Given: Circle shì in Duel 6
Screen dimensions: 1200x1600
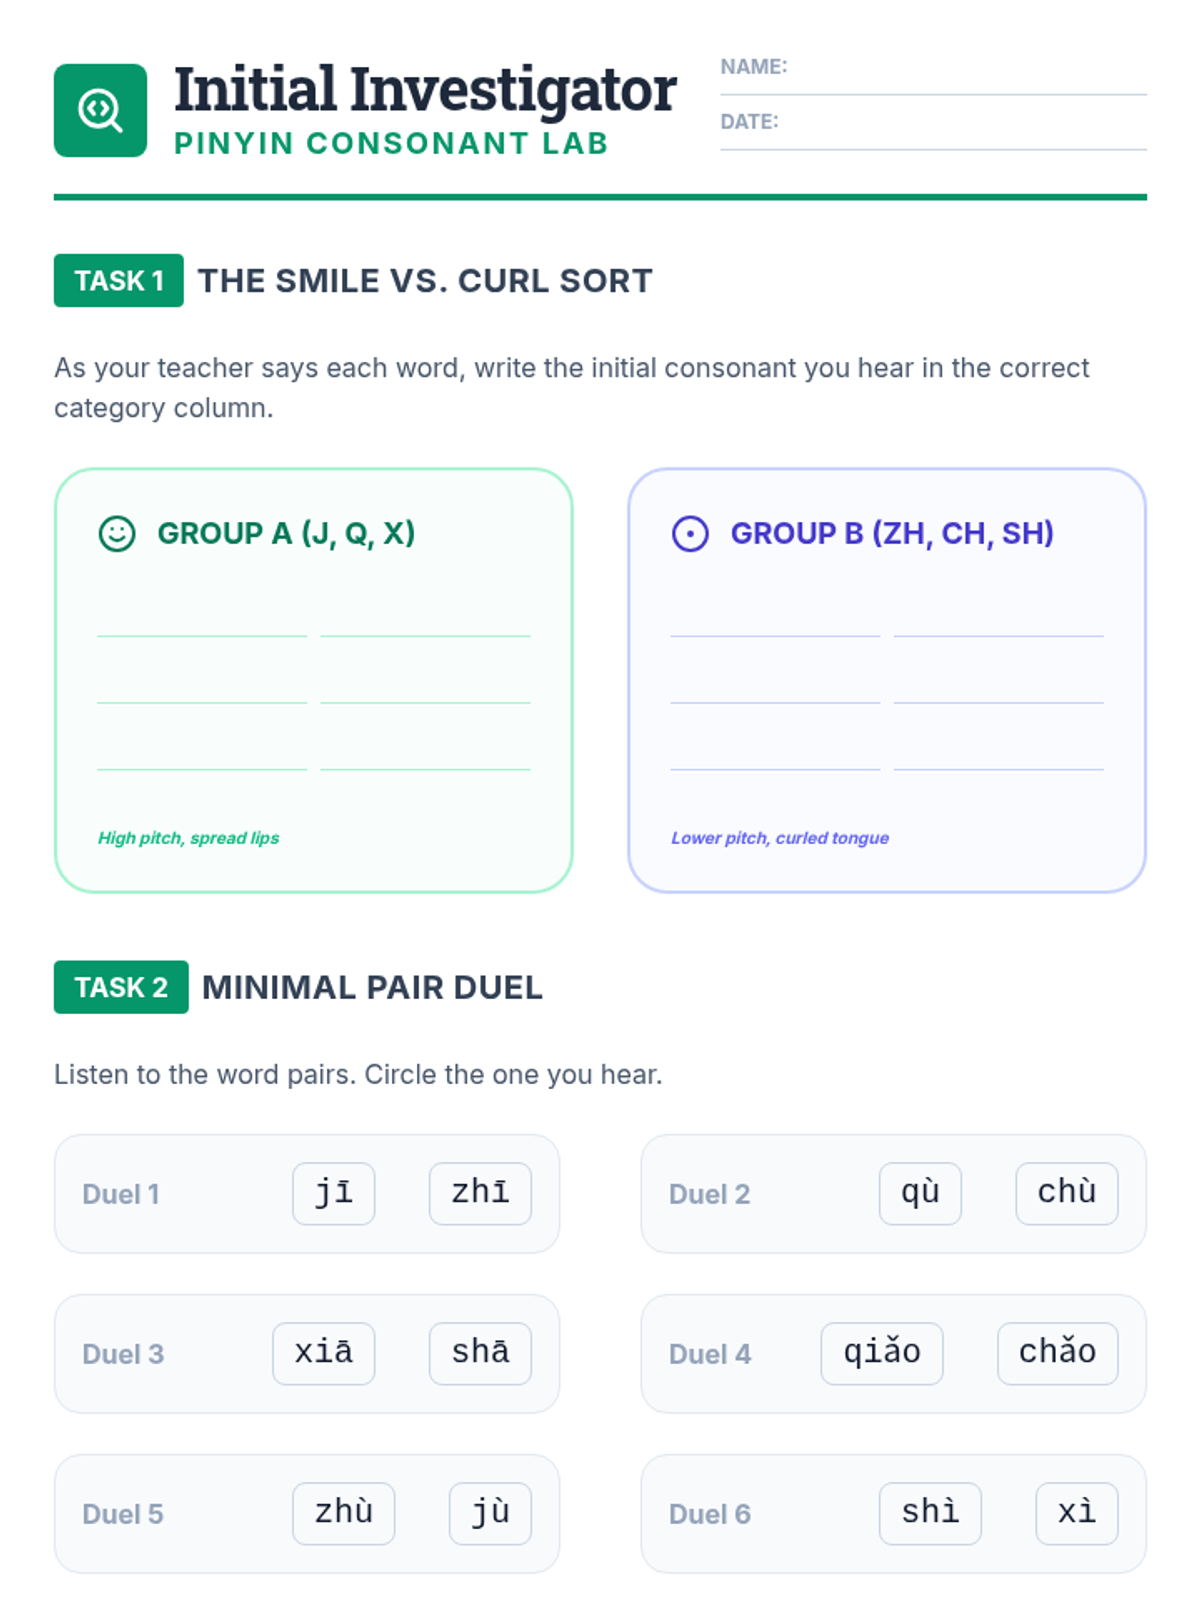Looking at the screenshot, I should (x=930, y=1513).
